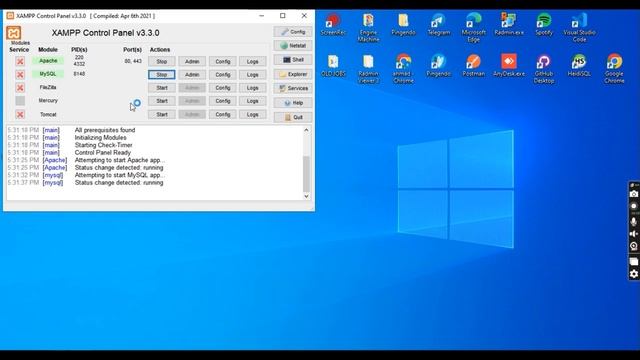Select the Visual Studio Code desktop icon
This screenshot has height=360, width=640.
(579, 28)
